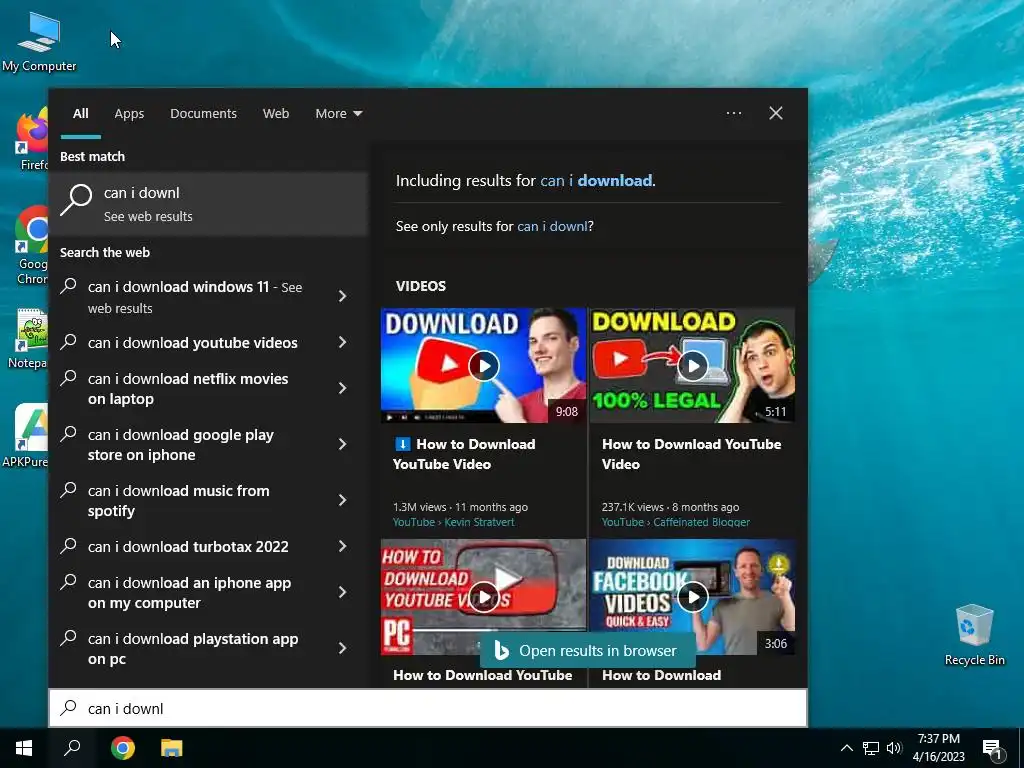Open the APKPure desktop shortcut
The image size is (1024, 768).
[26, 436]
